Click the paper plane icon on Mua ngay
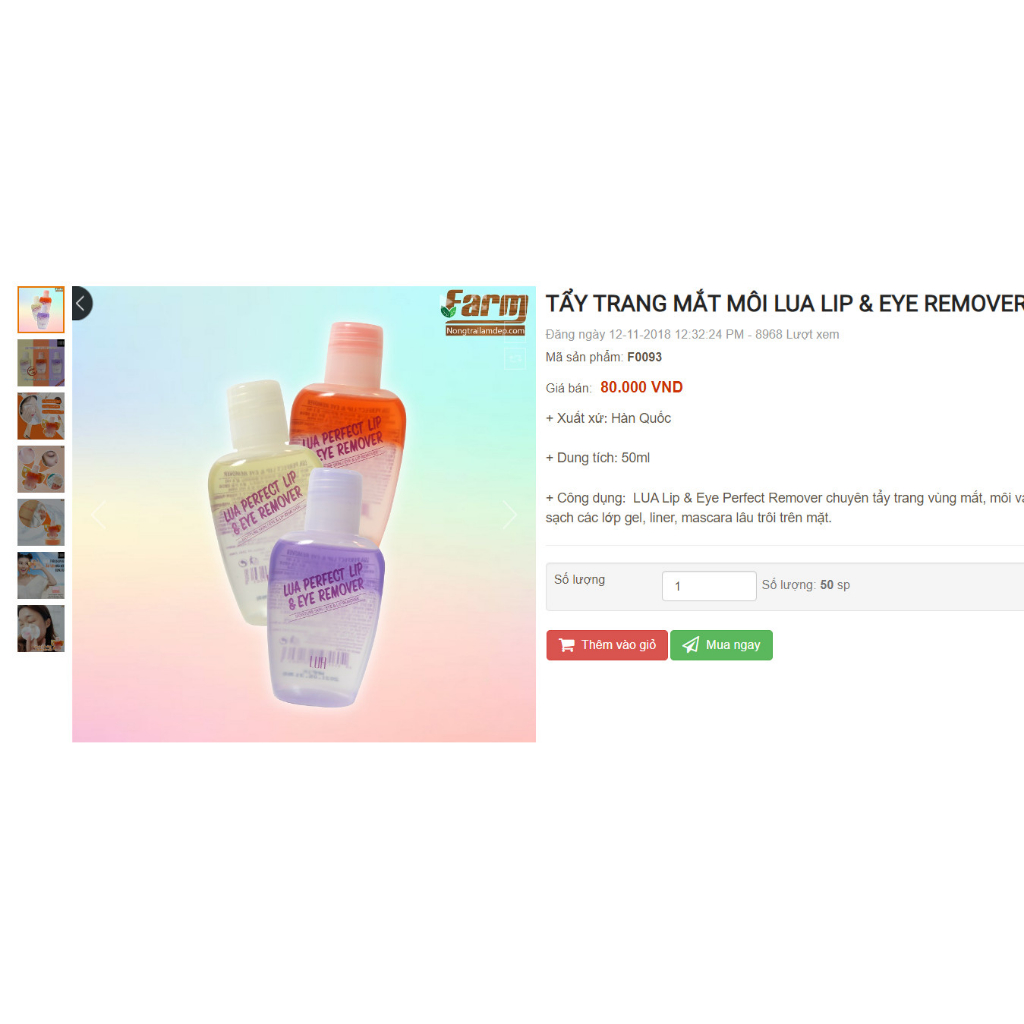 (690, 645)
